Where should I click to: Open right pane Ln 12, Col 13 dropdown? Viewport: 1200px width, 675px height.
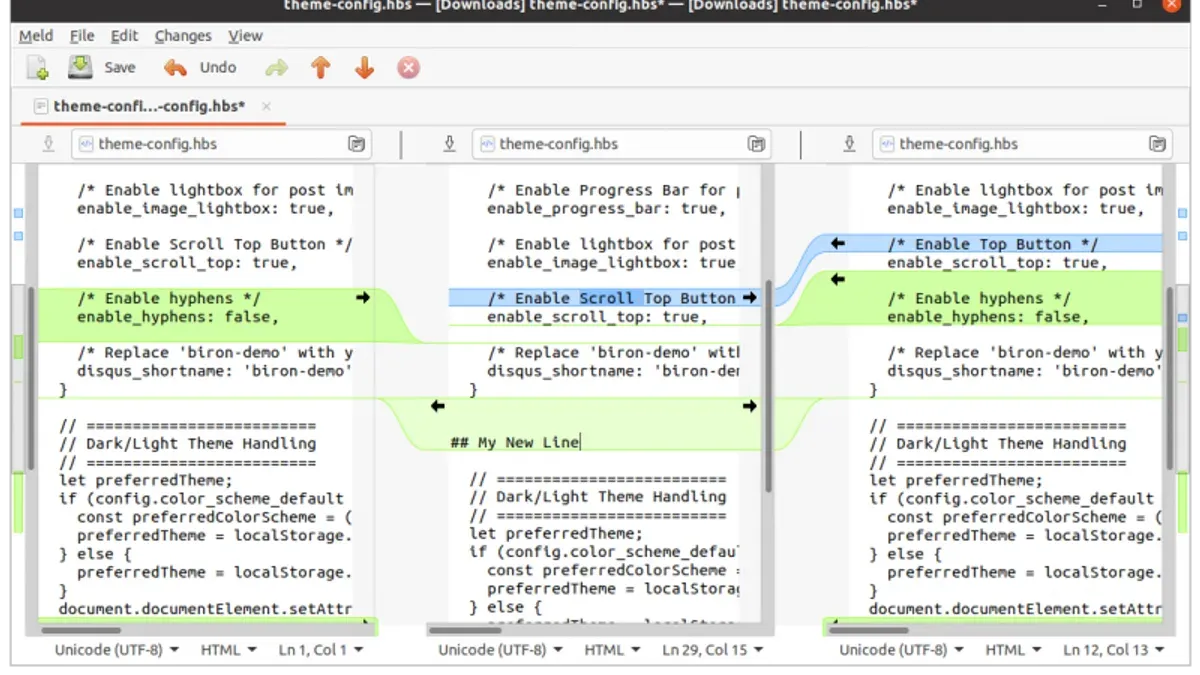1114,650
